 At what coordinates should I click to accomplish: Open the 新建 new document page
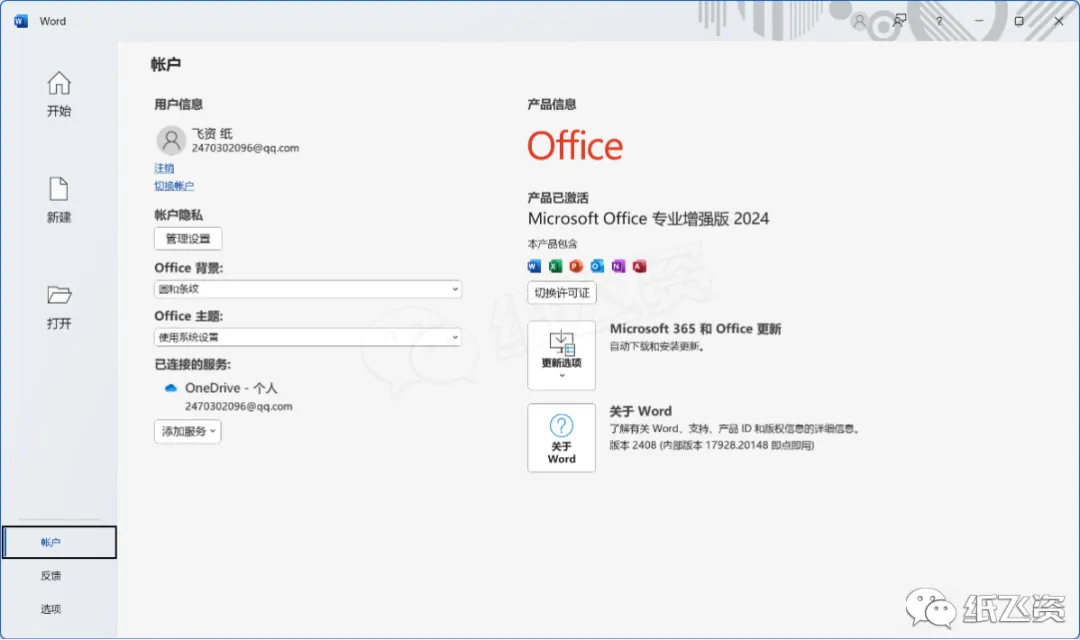59,200
